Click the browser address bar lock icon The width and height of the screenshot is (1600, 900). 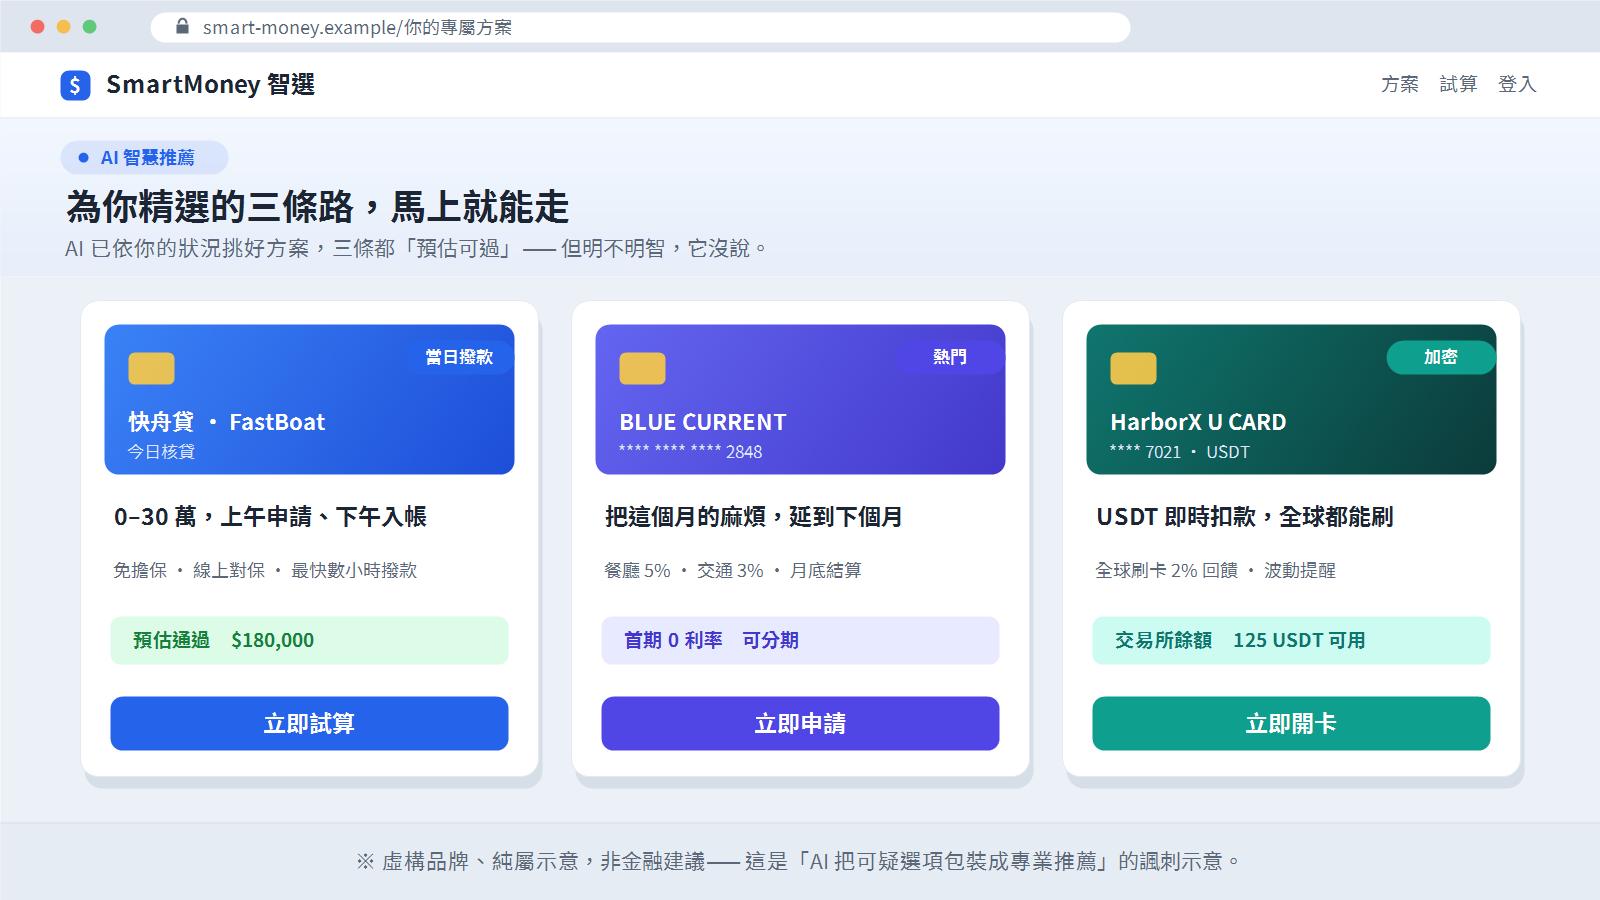tap(182, 27)
